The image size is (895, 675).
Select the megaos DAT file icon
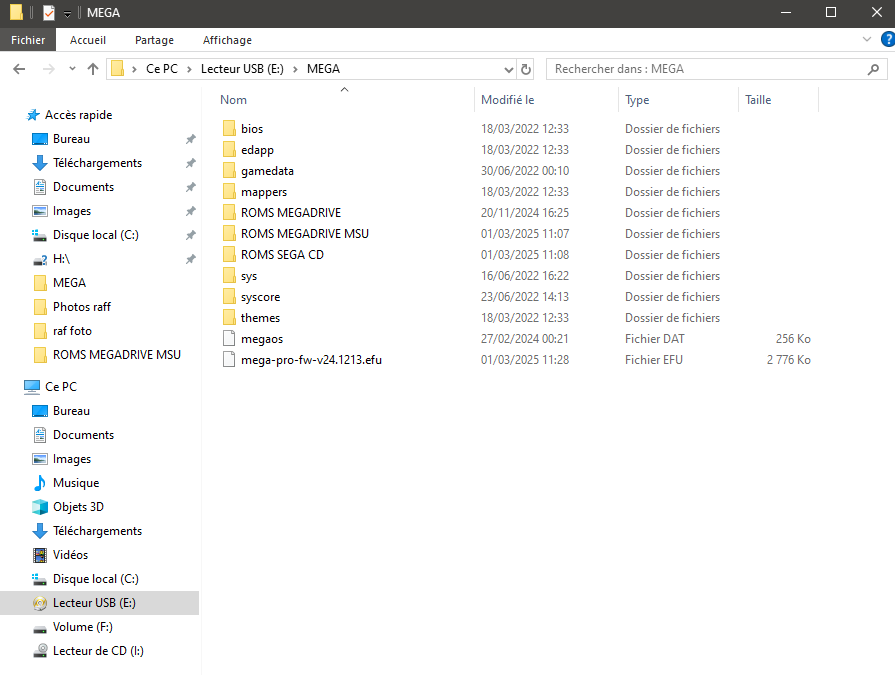point(229,339)
